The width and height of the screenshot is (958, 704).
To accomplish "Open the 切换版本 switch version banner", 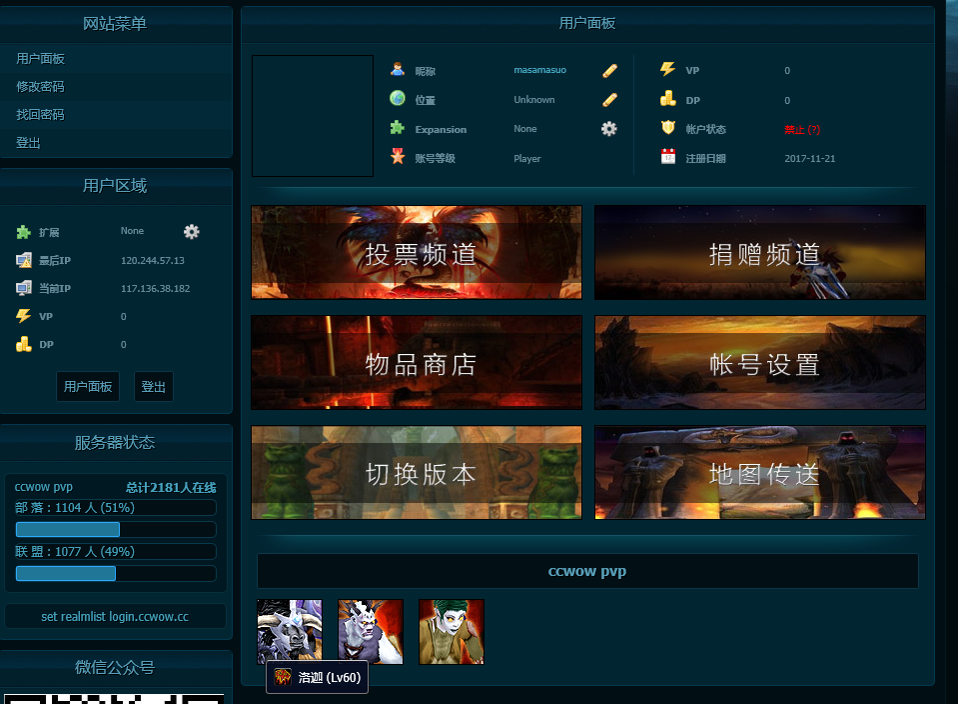I will click(416, 472).
